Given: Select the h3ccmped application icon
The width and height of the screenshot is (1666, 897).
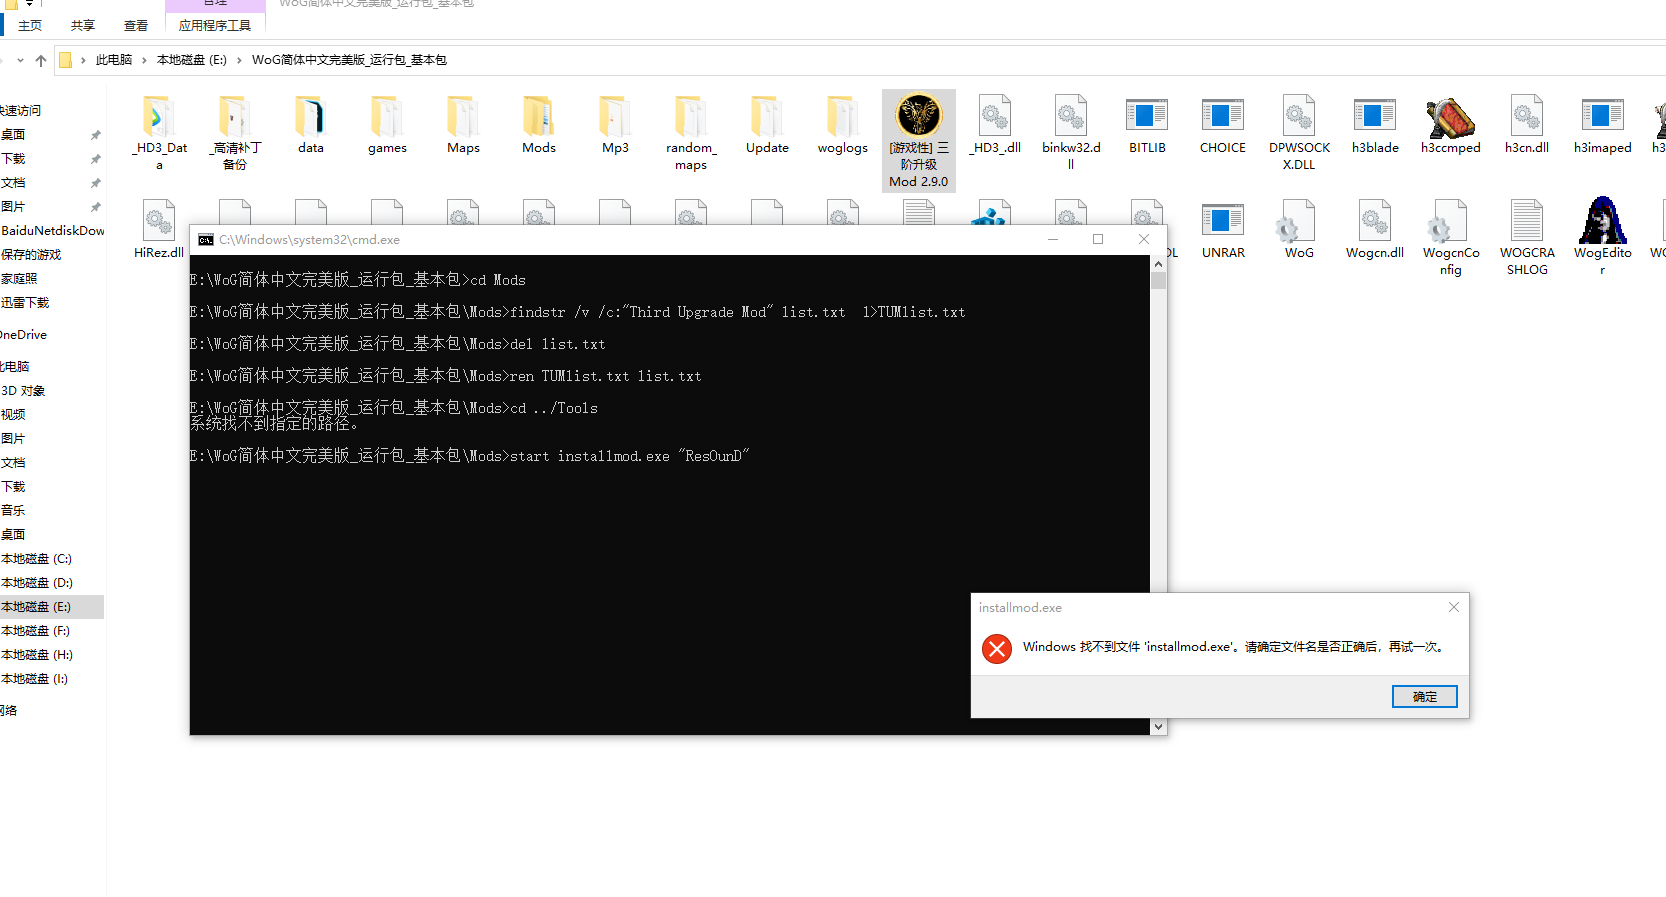Looking at the screenshot, I should [x=1451, y=116].
